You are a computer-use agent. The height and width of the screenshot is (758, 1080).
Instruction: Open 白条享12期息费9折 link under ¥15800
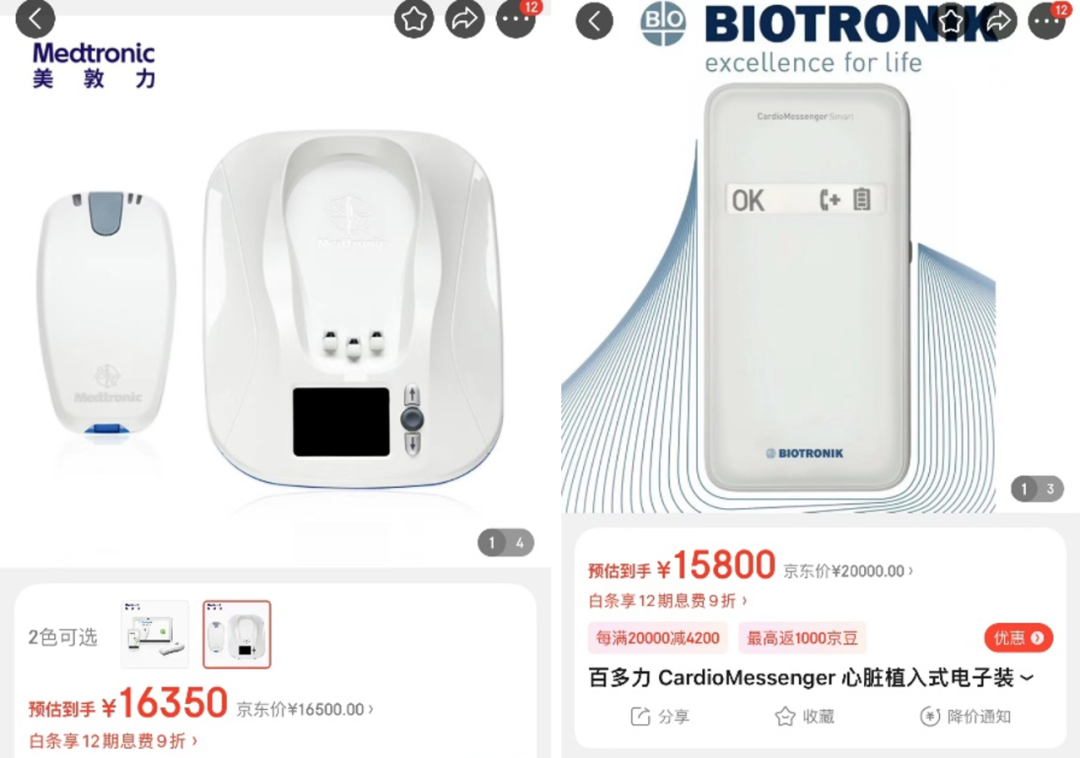[668, 601]
